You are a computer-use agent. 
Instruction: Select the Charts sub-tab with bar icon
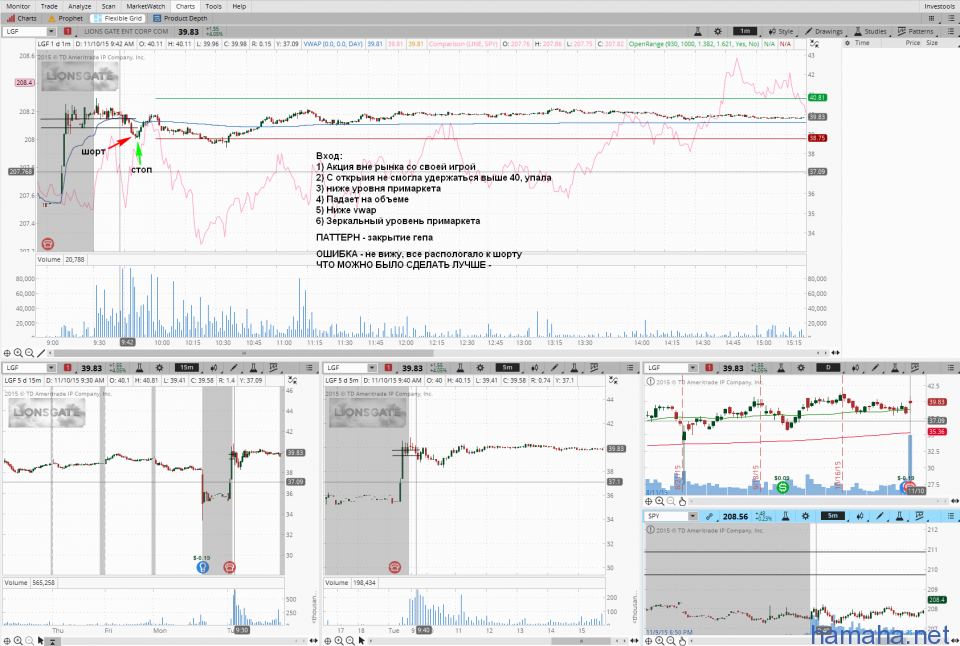click(x=22, y=18)
